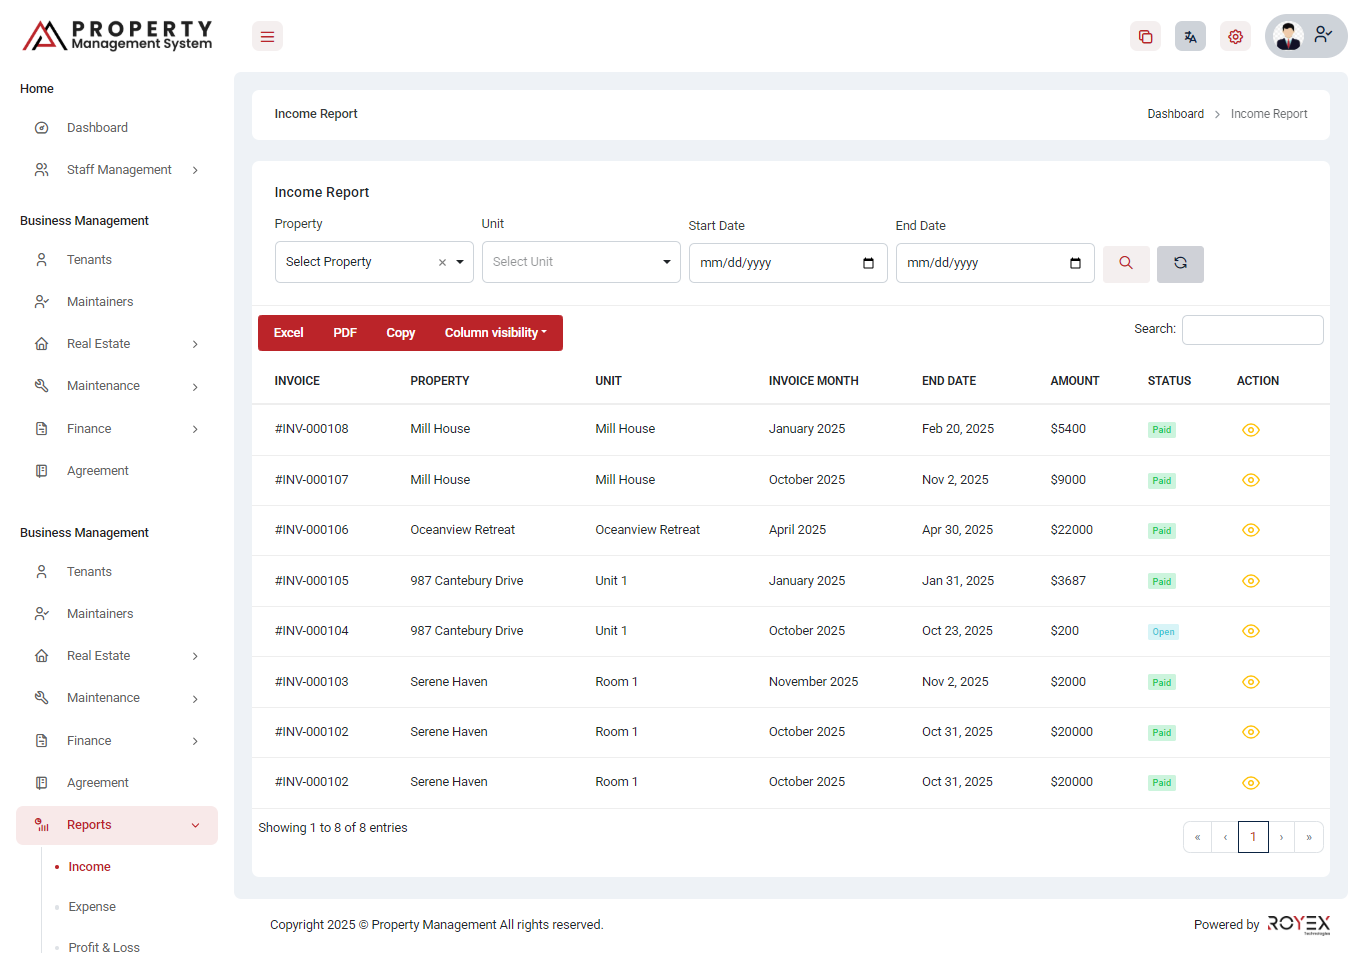
Task: Open Start Date calendar picker icon
Action: (868, 263)
